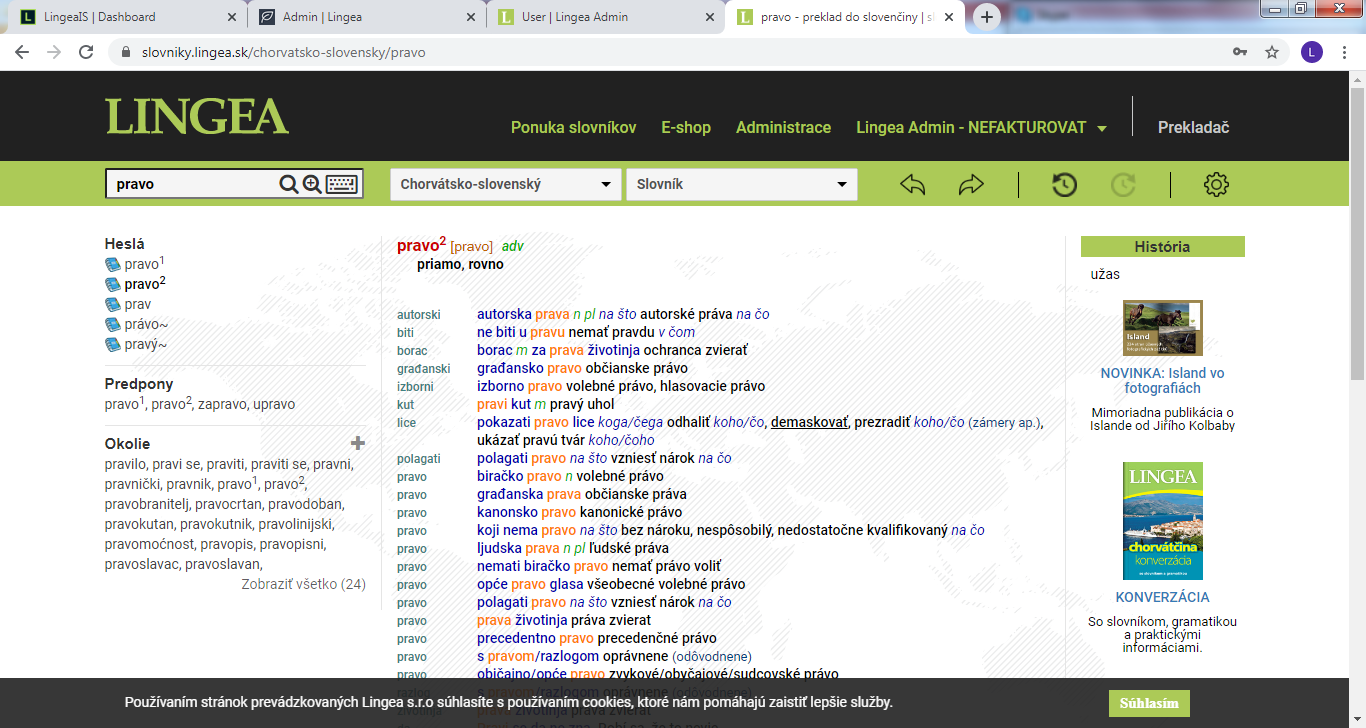The image size is (1366, 728).
Task: Click underlined demaskovať translation
Action: pyautogui.click(x=810, y=422)
